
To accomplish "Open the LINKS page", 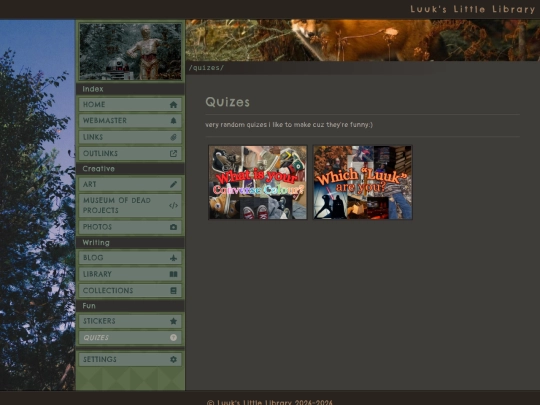I will [x=130, y=137].
